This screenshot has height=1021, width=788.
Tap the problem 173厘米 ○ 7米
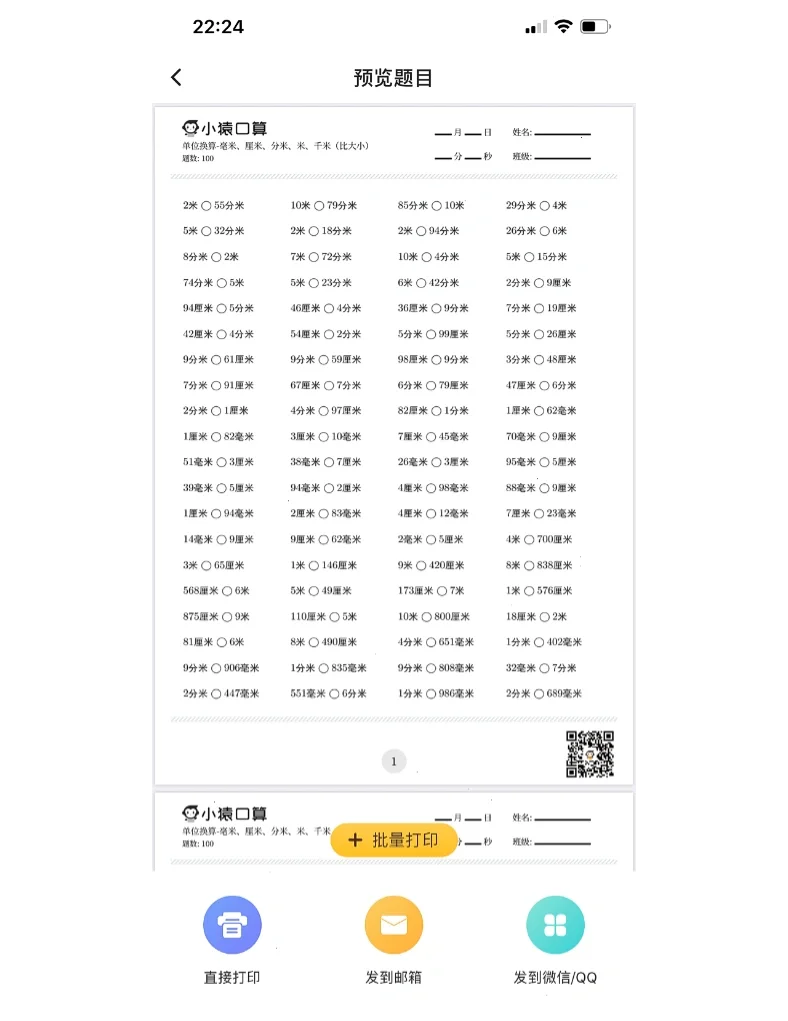(431, 591)
